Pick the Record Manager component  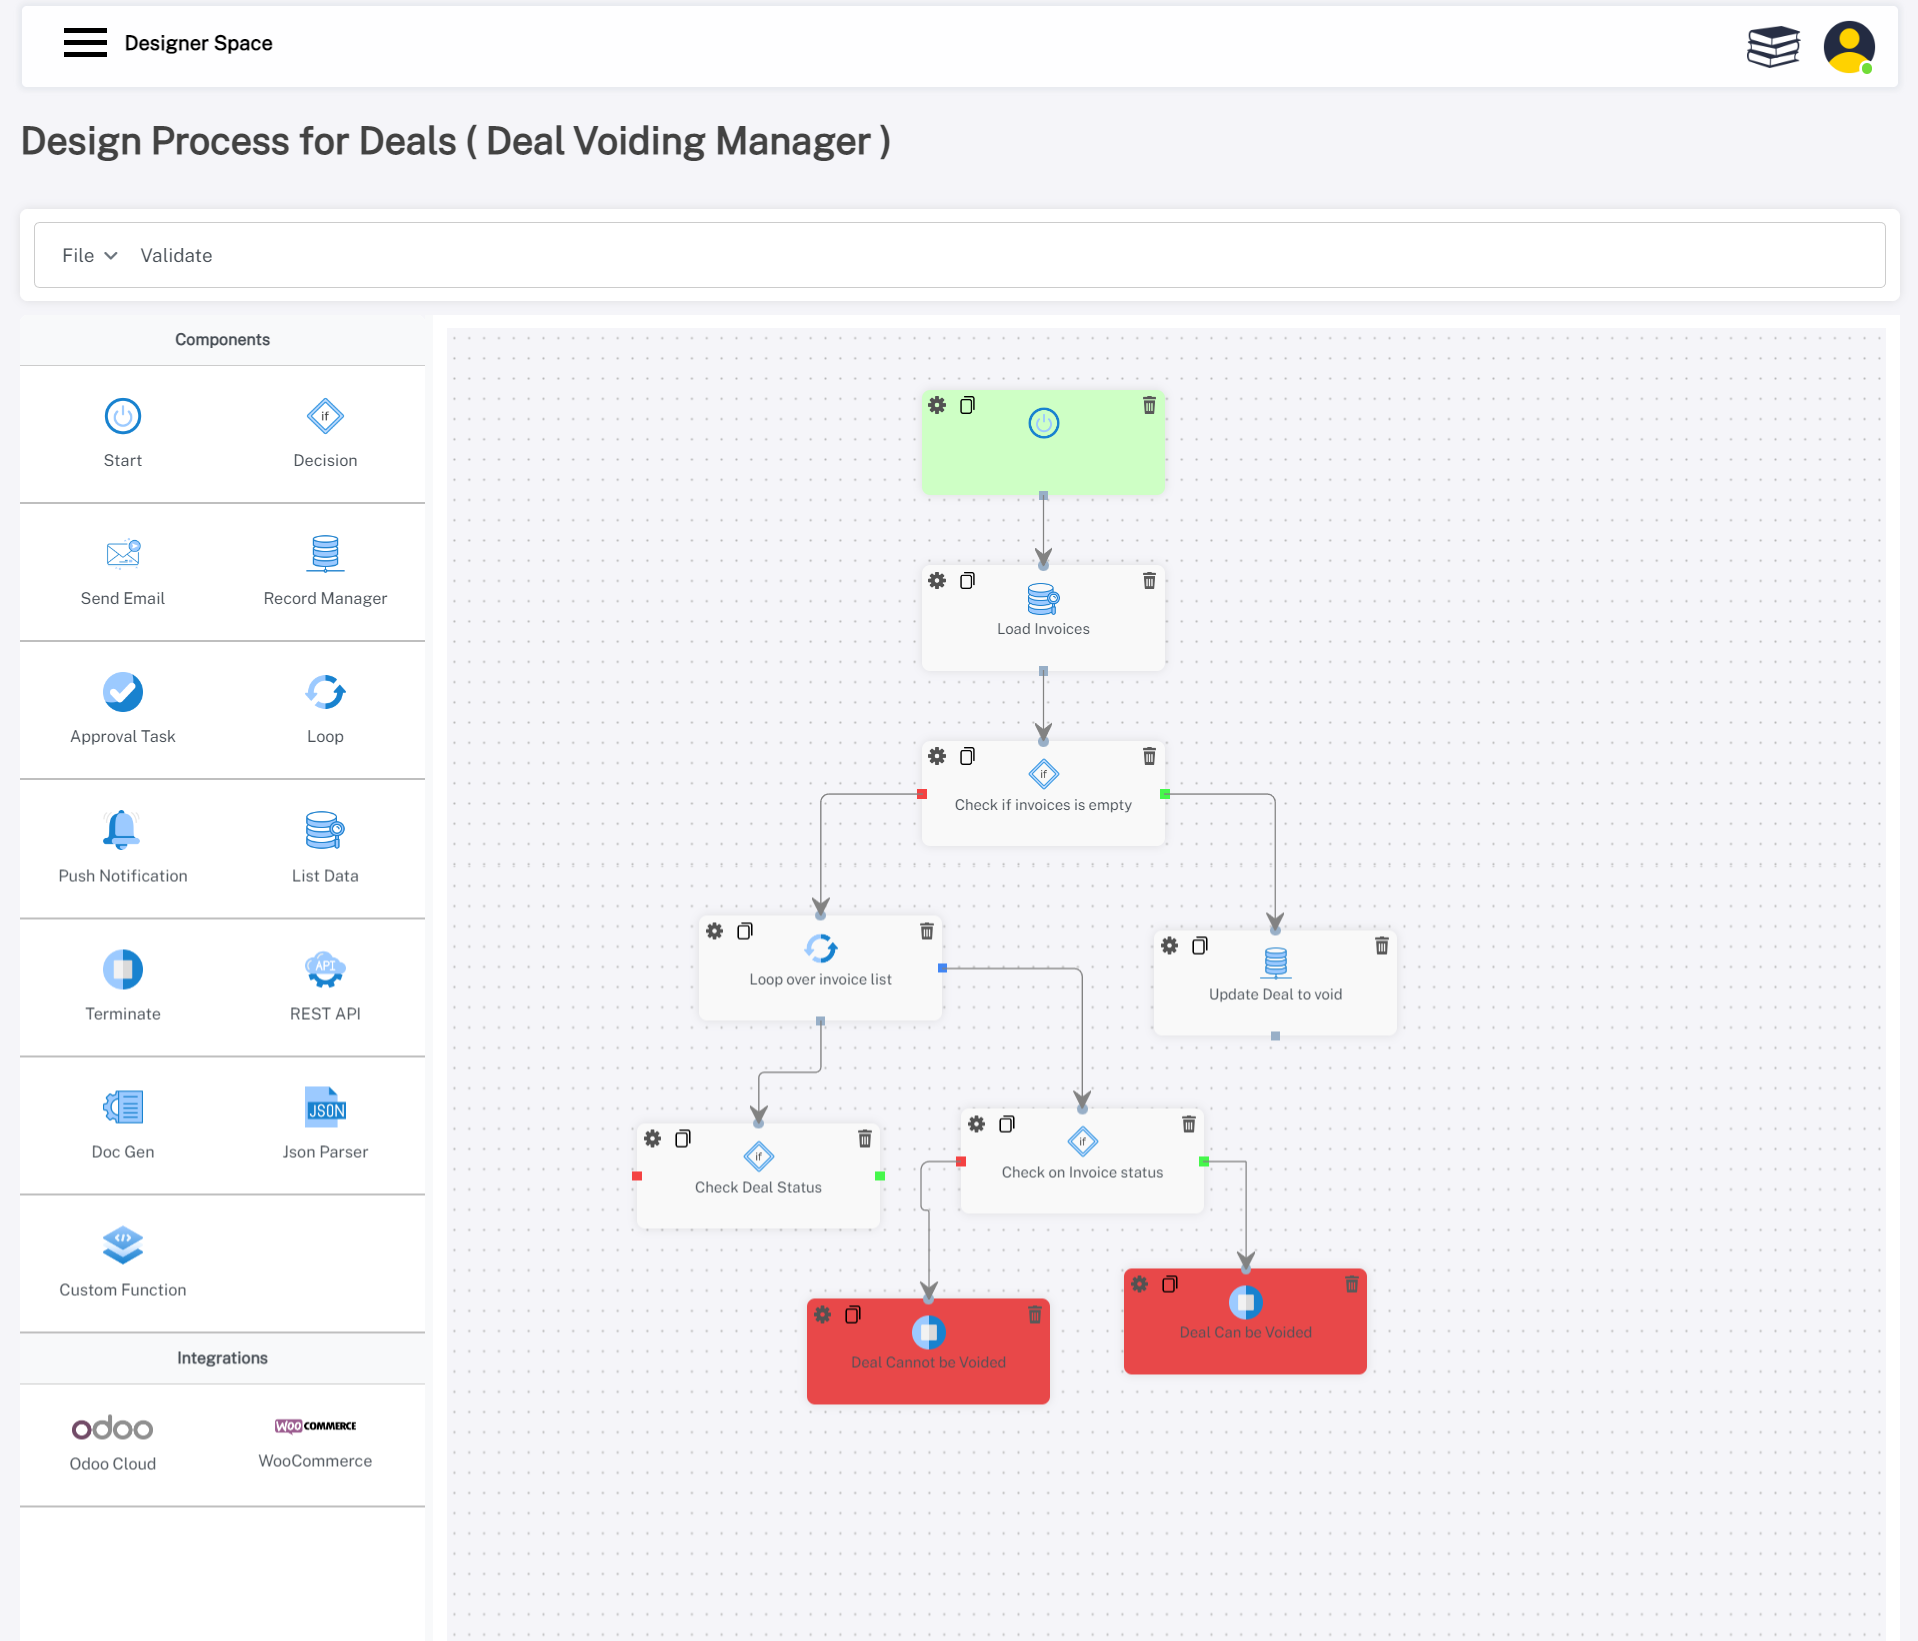click(x=325, y=555)
